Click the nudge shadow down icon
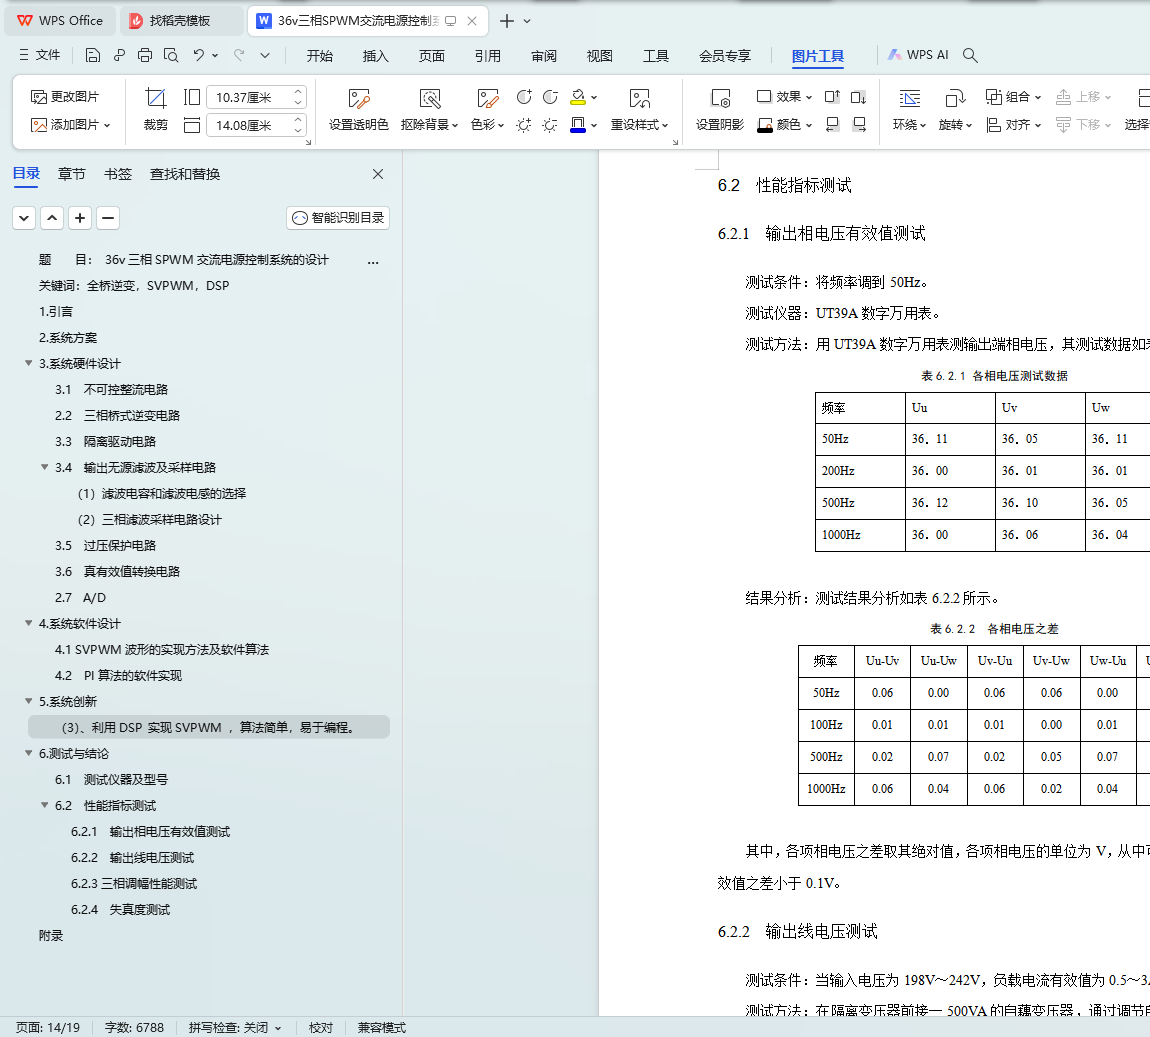 click(x=858, y=97)
